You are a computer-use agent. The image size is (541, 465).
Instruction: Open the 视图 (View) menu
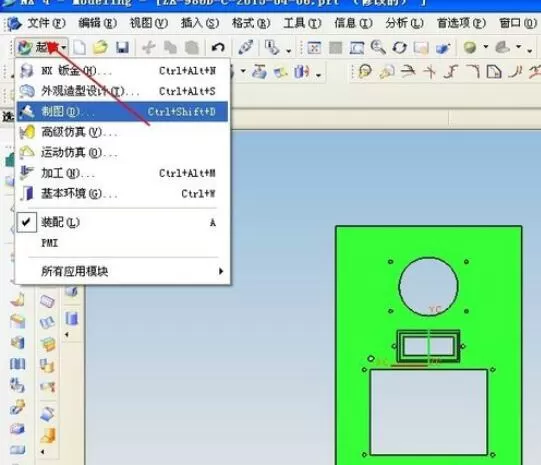coord(149,23)
